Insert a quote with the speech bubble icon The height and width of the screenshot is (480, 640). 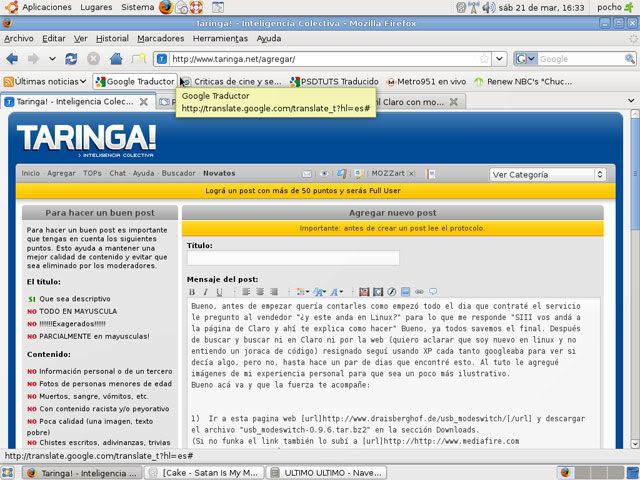coord(433,291)
